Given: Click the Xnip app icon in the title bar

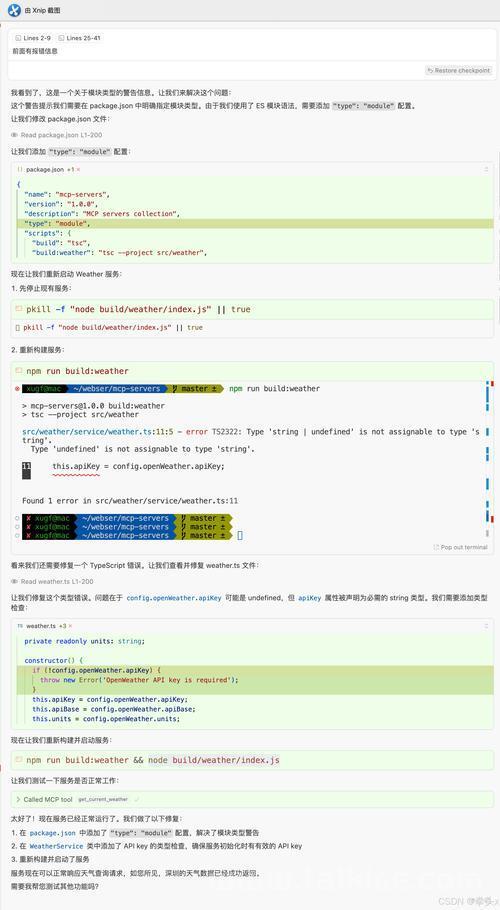Looking at the screenshot, I should click(14, 10).
